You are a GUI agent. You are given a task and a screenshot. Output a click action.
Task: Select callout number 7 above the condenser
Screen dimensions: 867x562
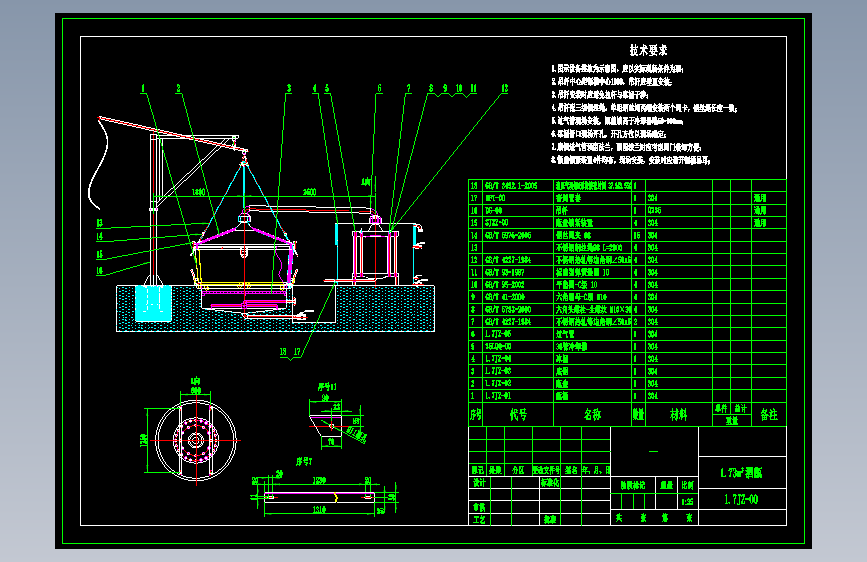click(409, 88)
